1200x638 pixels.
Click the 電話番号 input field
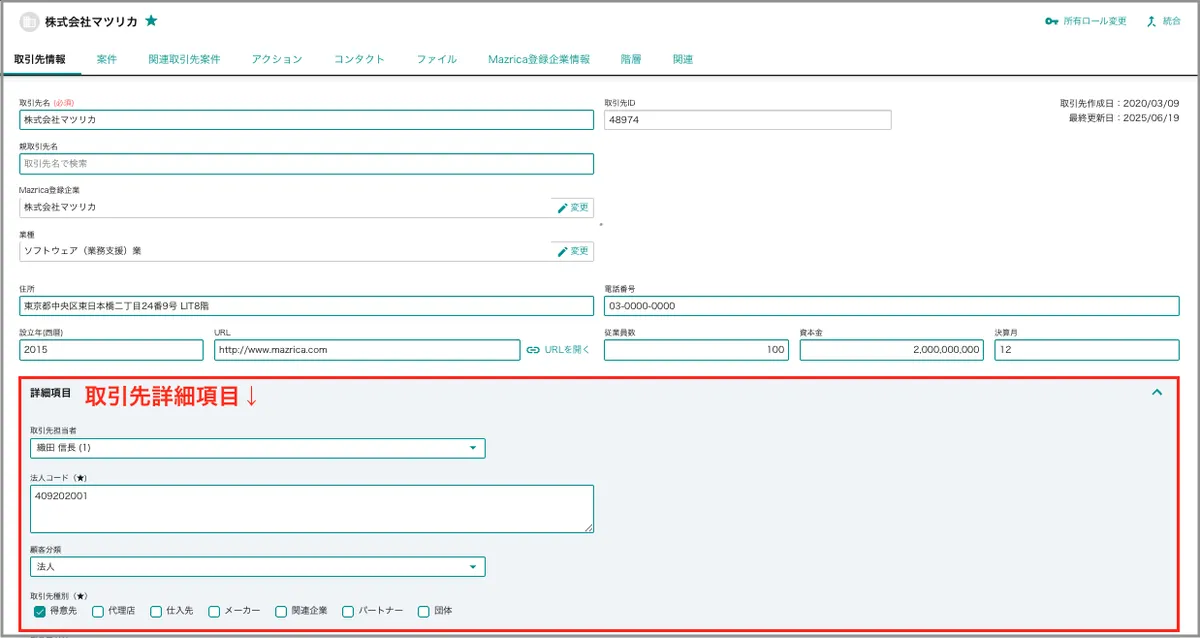click(x=891, y=306)
